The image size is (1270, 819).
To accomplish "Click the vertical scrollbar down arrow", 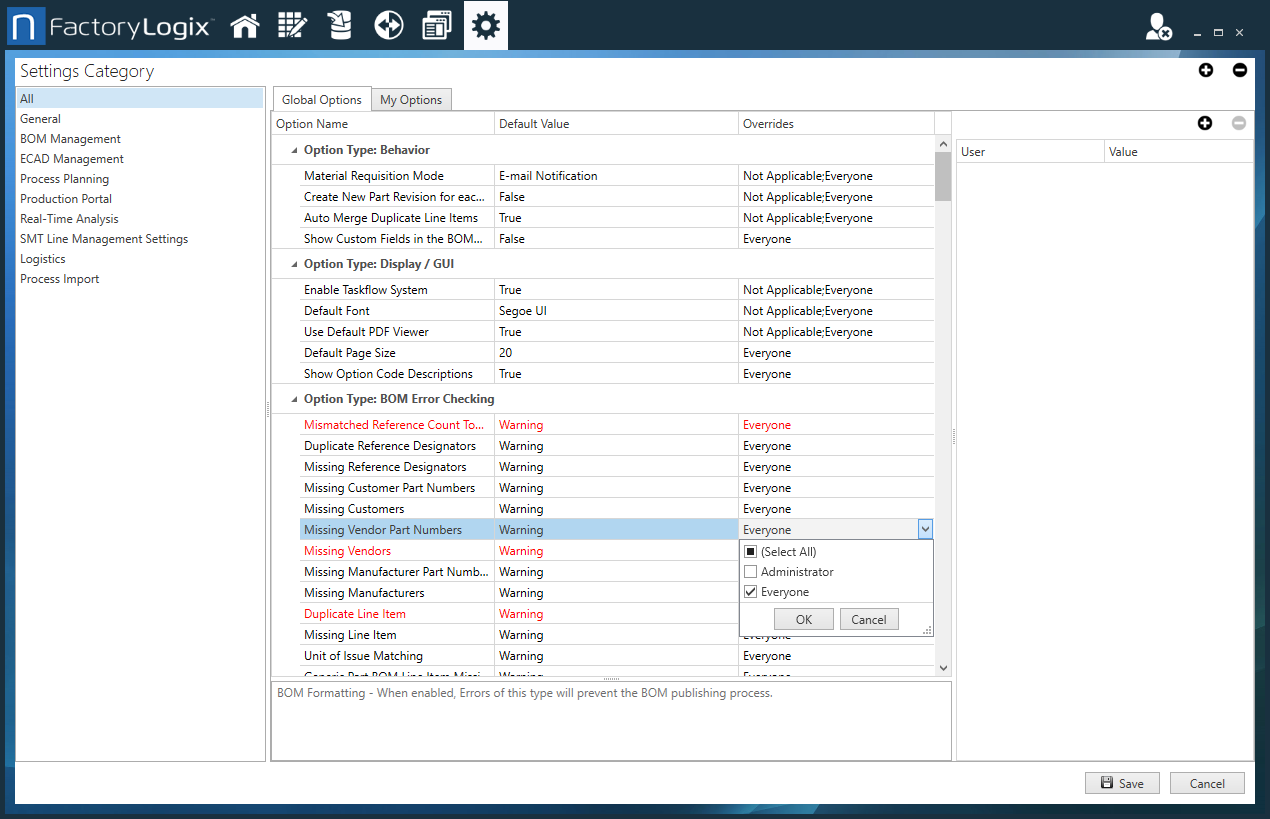I will point(941,667).
